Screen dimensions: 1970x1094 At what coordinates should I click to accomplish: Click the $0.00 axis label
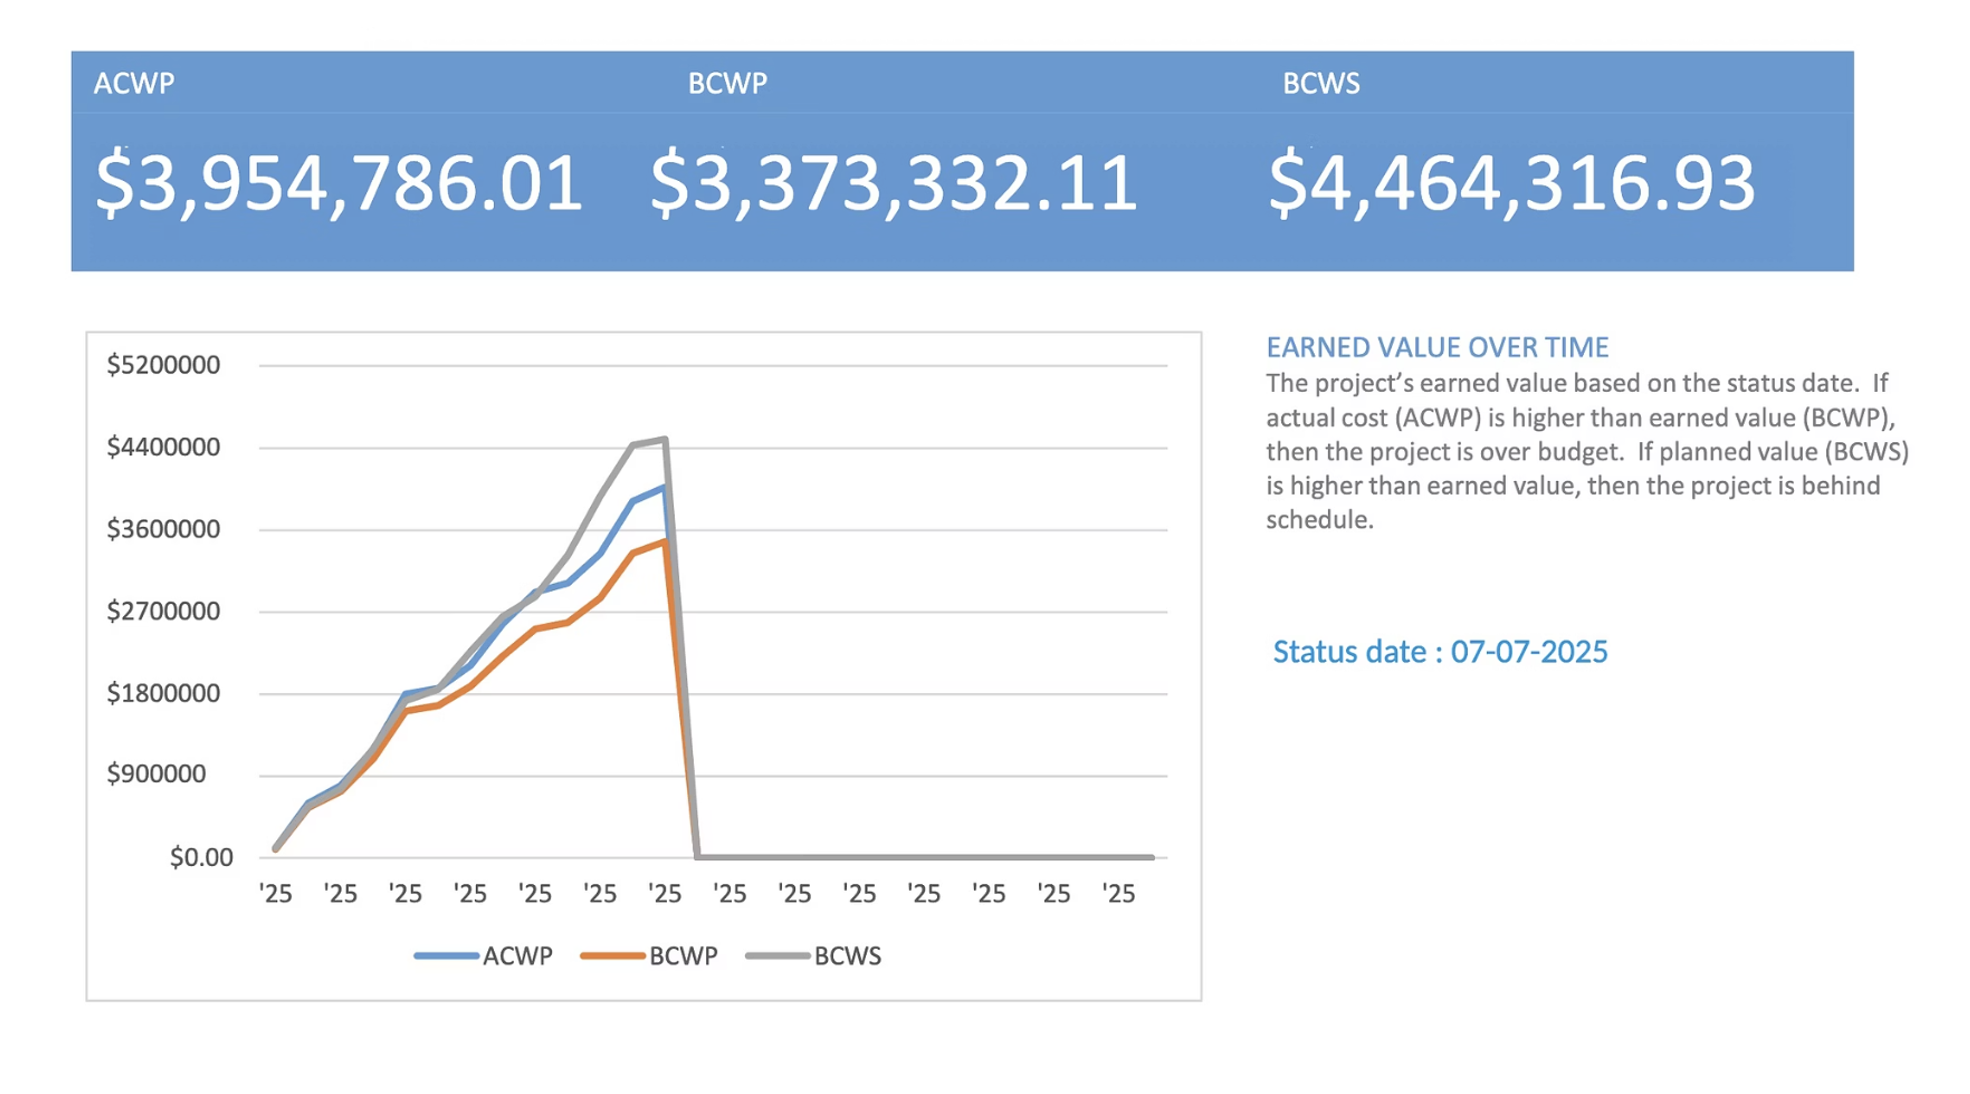(200, 857)
